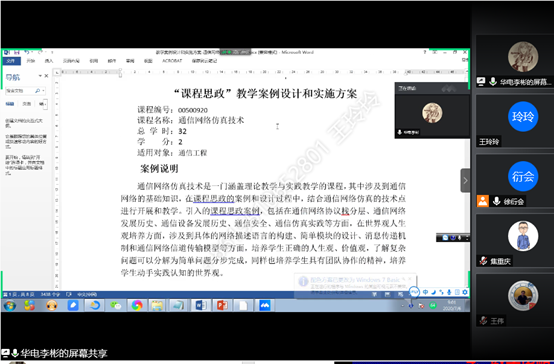Open the search options dropdown in navigation pane
This screenshot has width=554, height=364.
43,91
